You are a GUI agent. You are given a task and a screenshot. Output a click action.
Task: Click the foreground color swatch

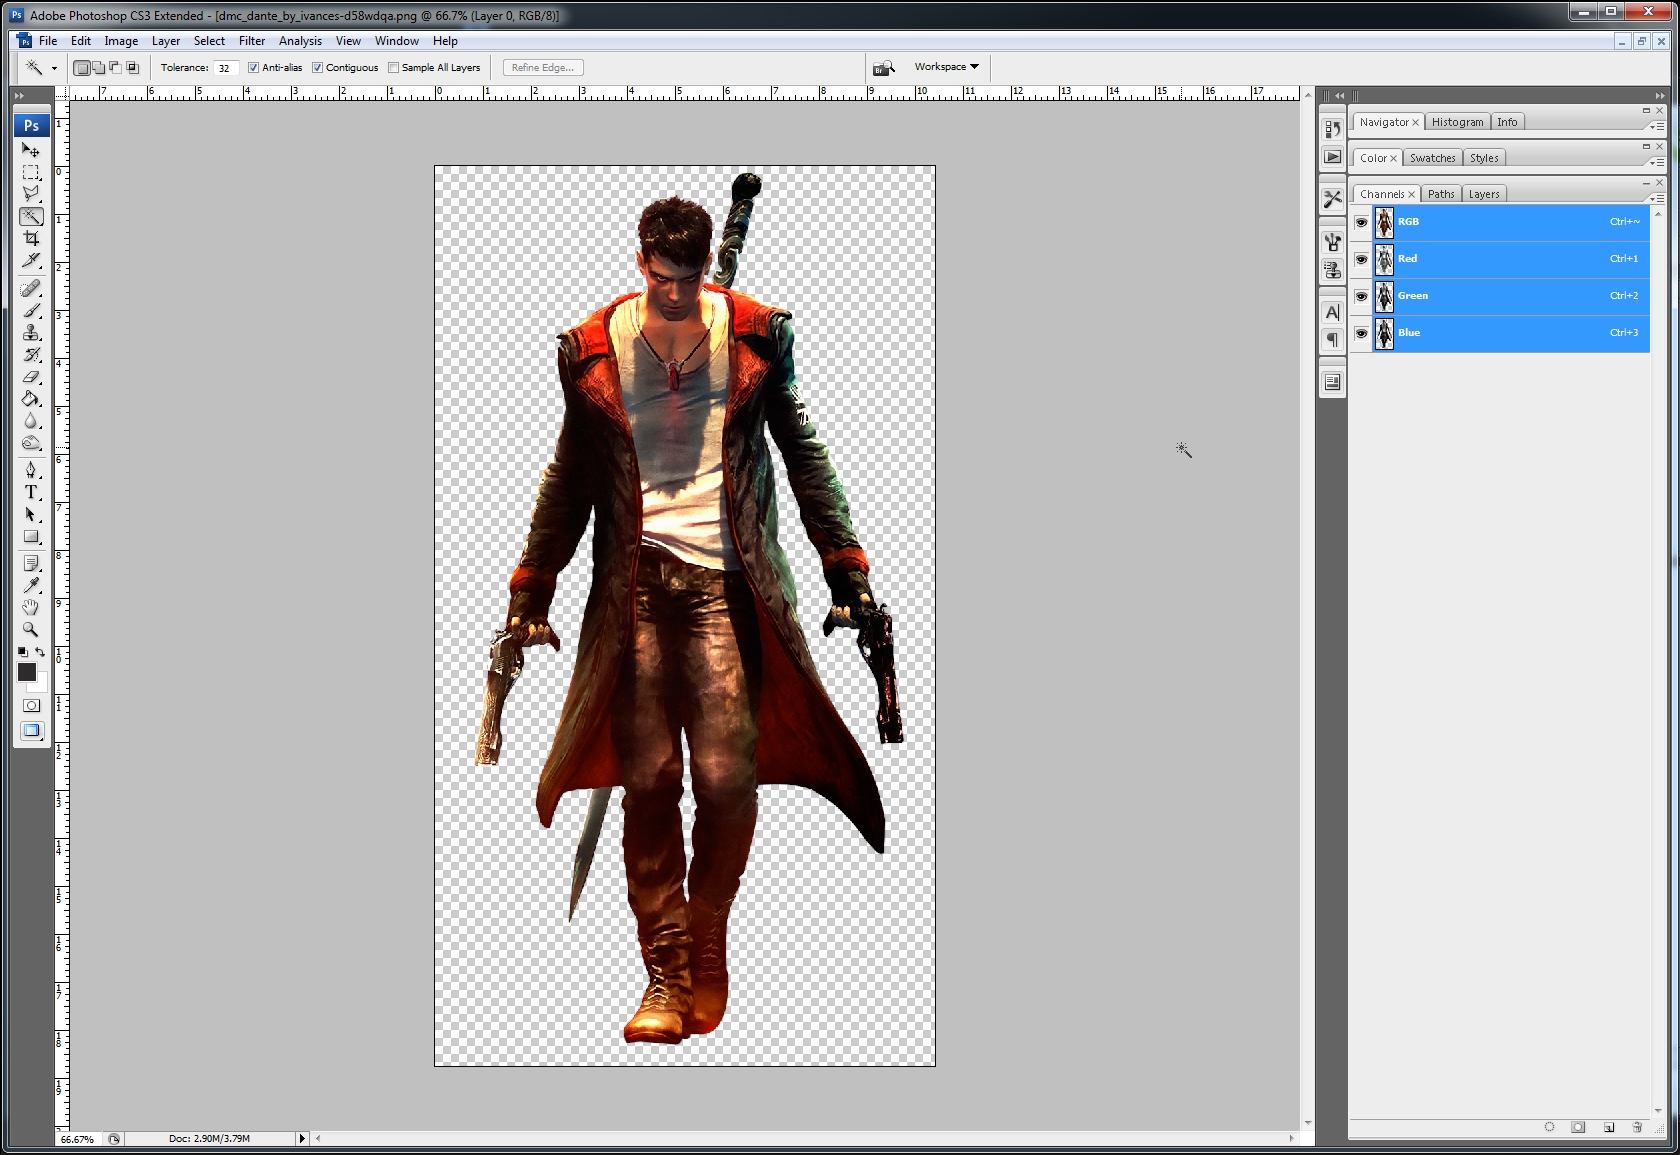point(27,672)
